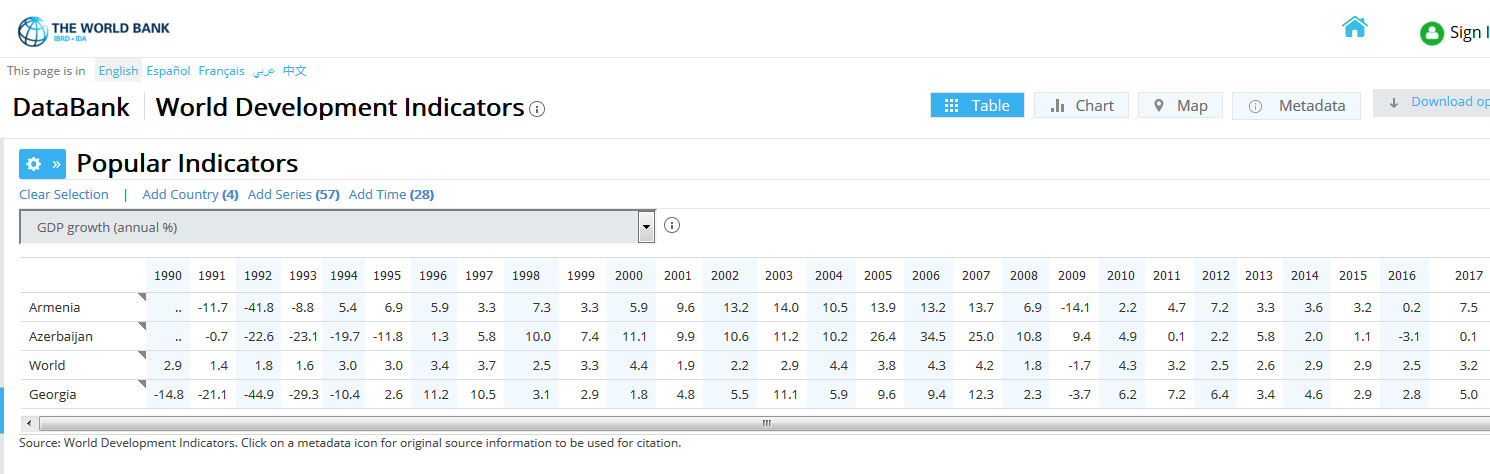Screen dimensions: 1490x474
Task: Select the World row label
Action: click(47, 365)
